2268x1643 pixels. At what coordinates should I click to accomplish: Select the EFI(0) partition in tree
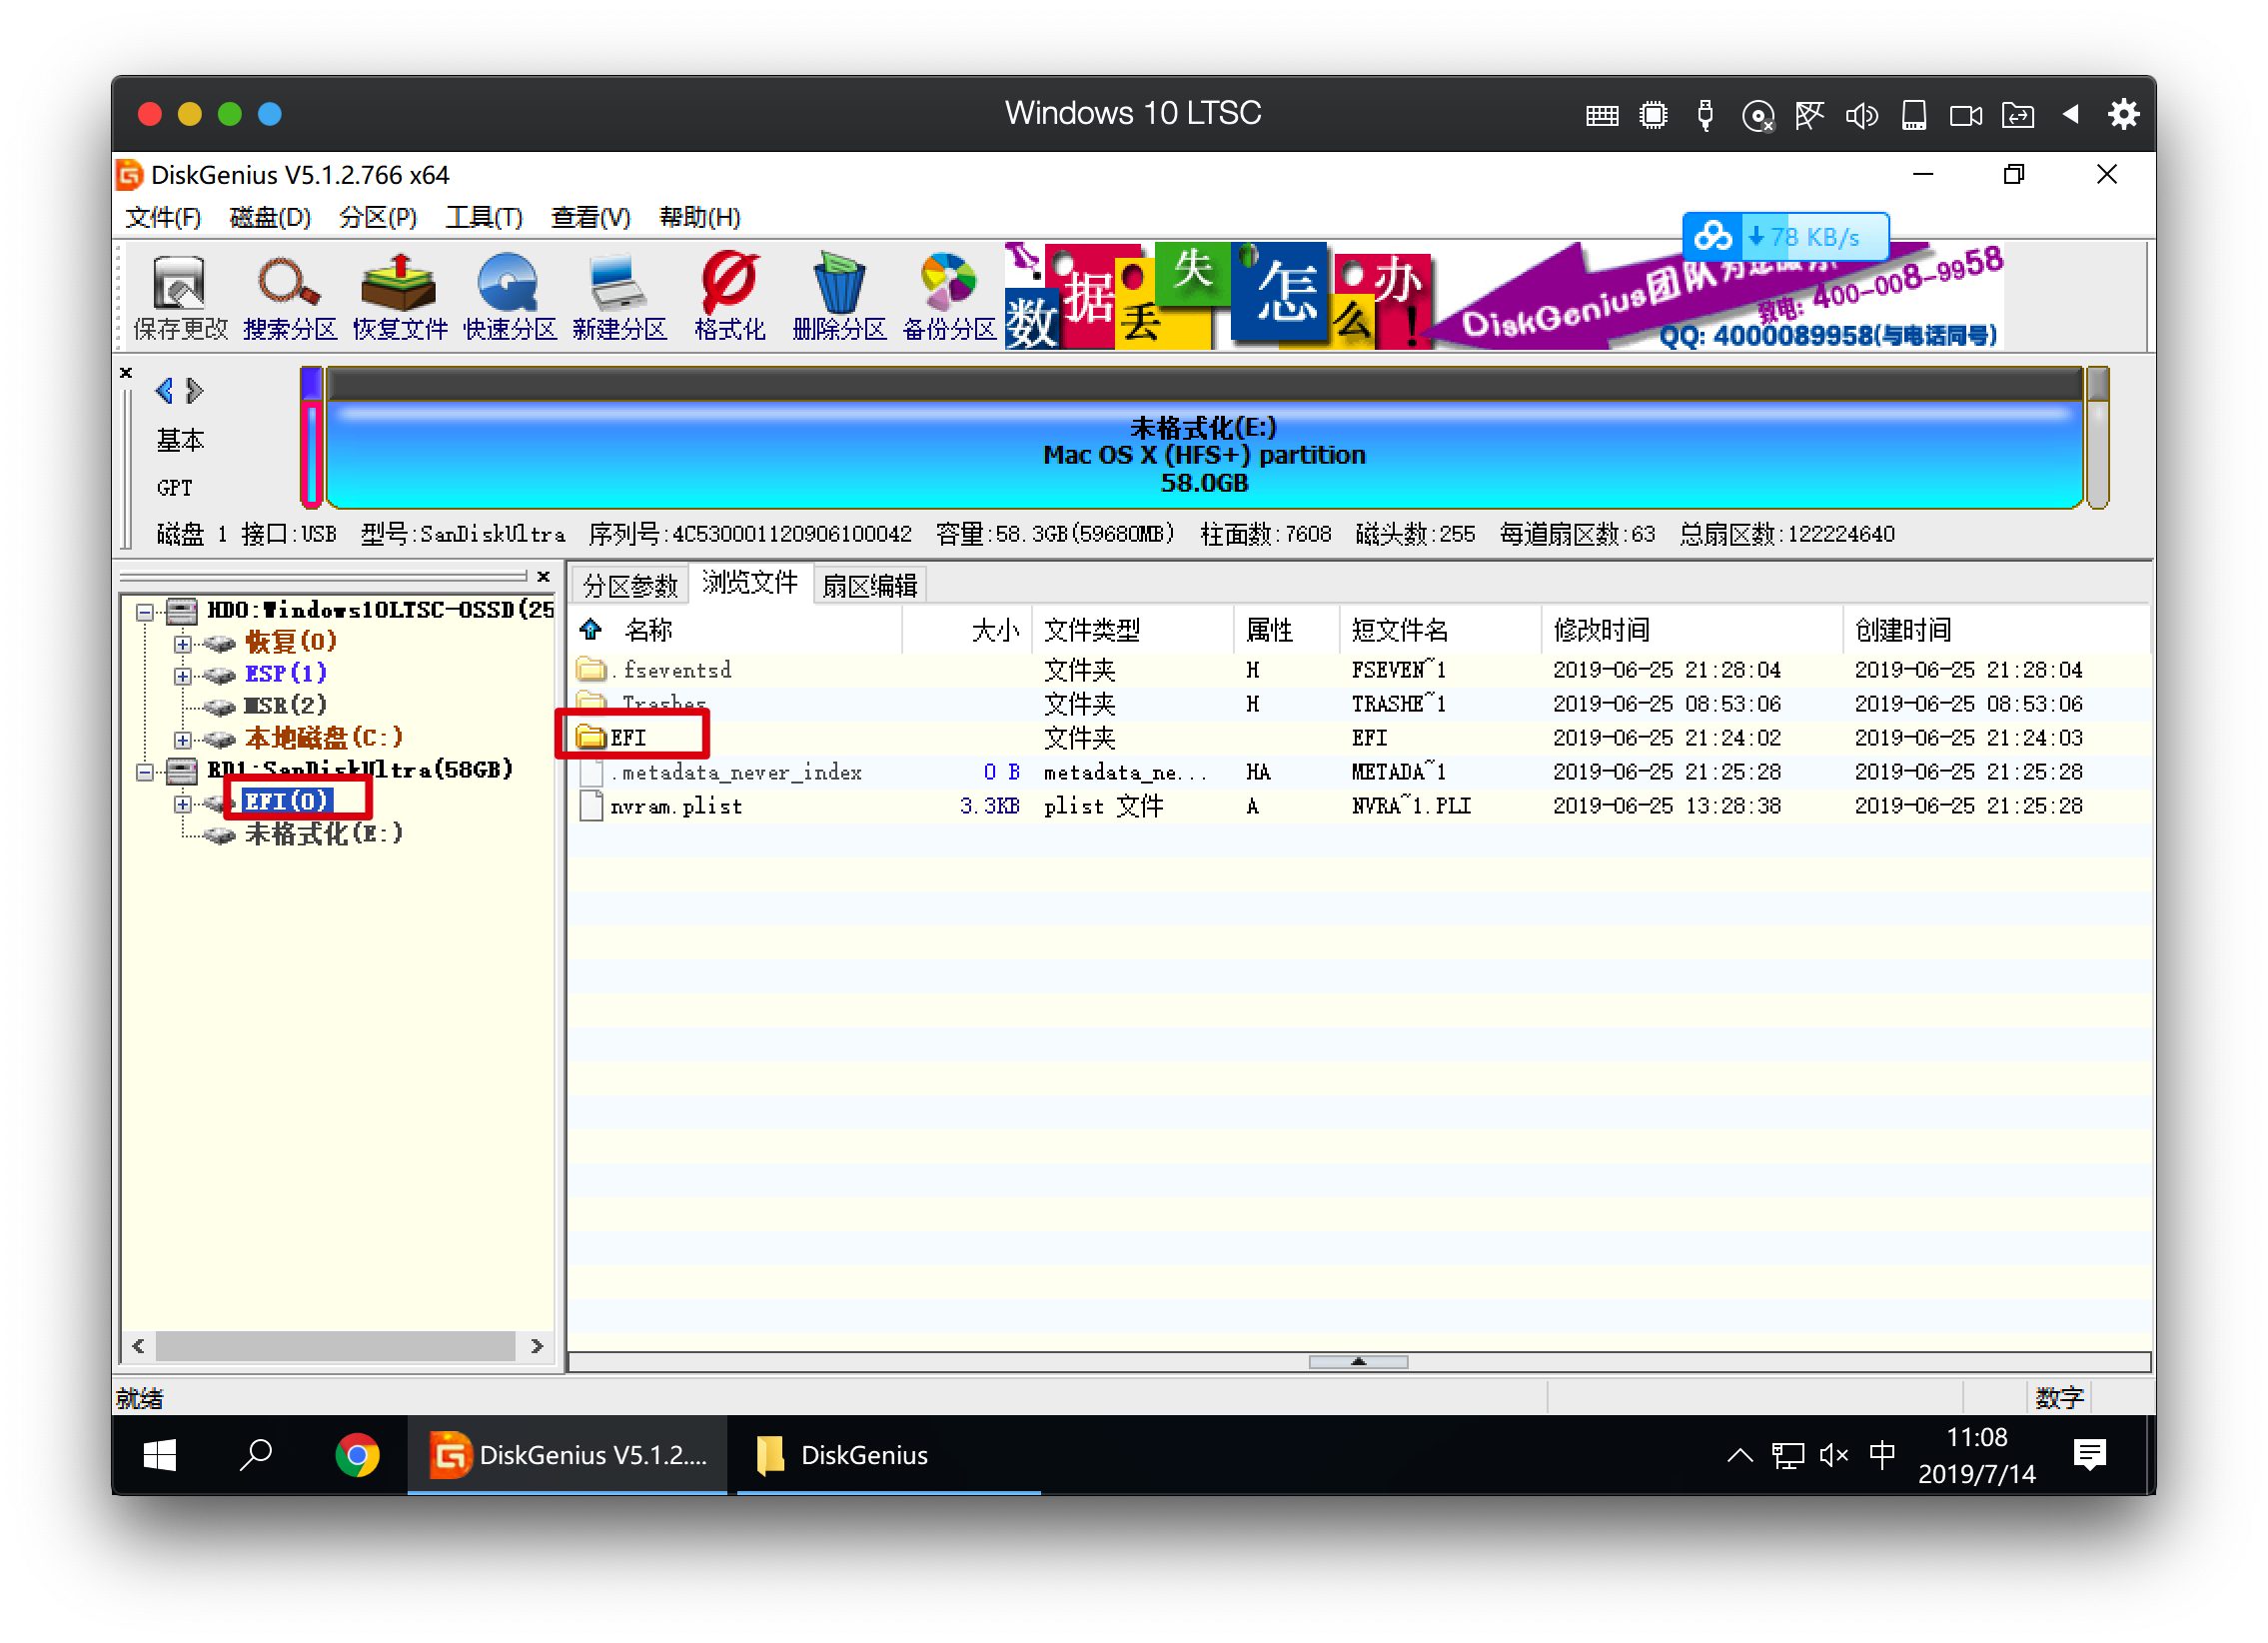click(x=285, y=801)
